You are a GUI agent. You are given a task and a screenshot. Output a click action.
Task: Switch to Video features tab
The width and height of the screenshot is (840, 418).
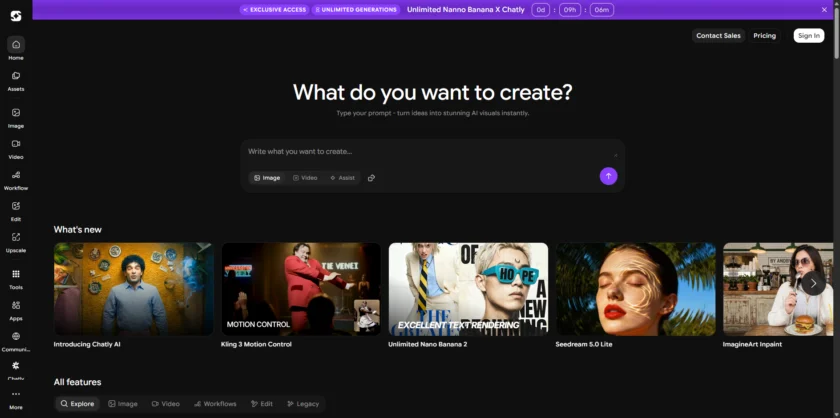[166, 404]
